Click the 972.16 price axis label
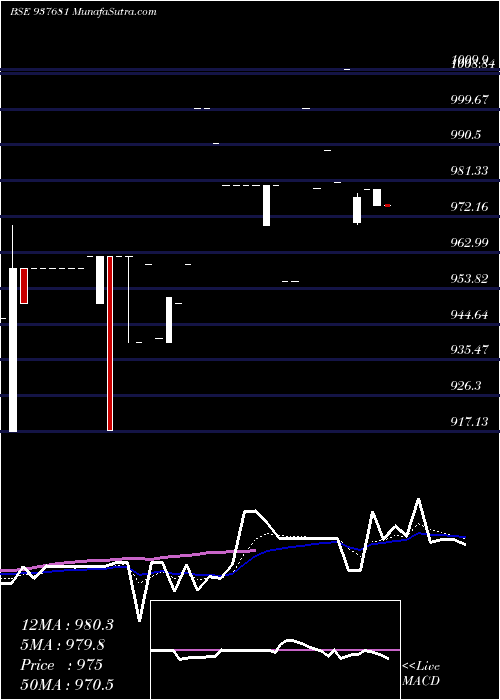Image resolution: width=500 pixels, height=700 pixels. 469,207
